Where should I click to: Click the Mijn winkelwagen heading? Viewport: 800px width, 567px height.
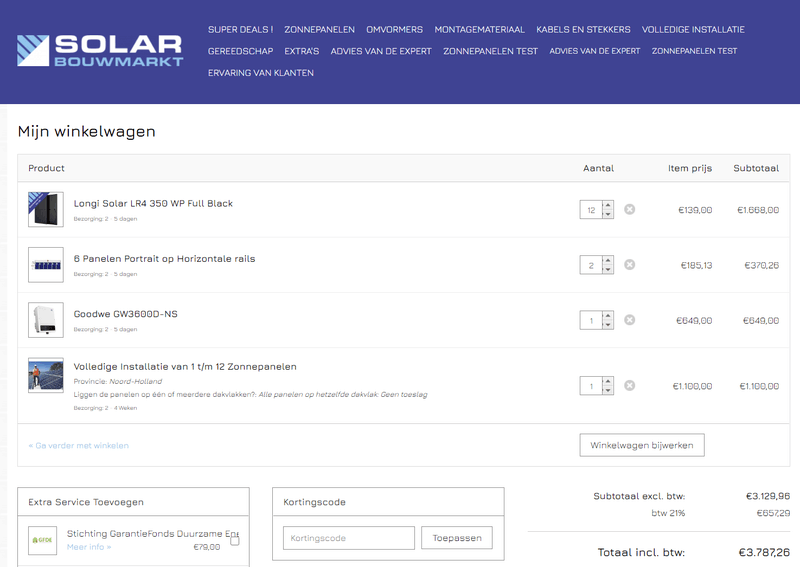(87, 132)
